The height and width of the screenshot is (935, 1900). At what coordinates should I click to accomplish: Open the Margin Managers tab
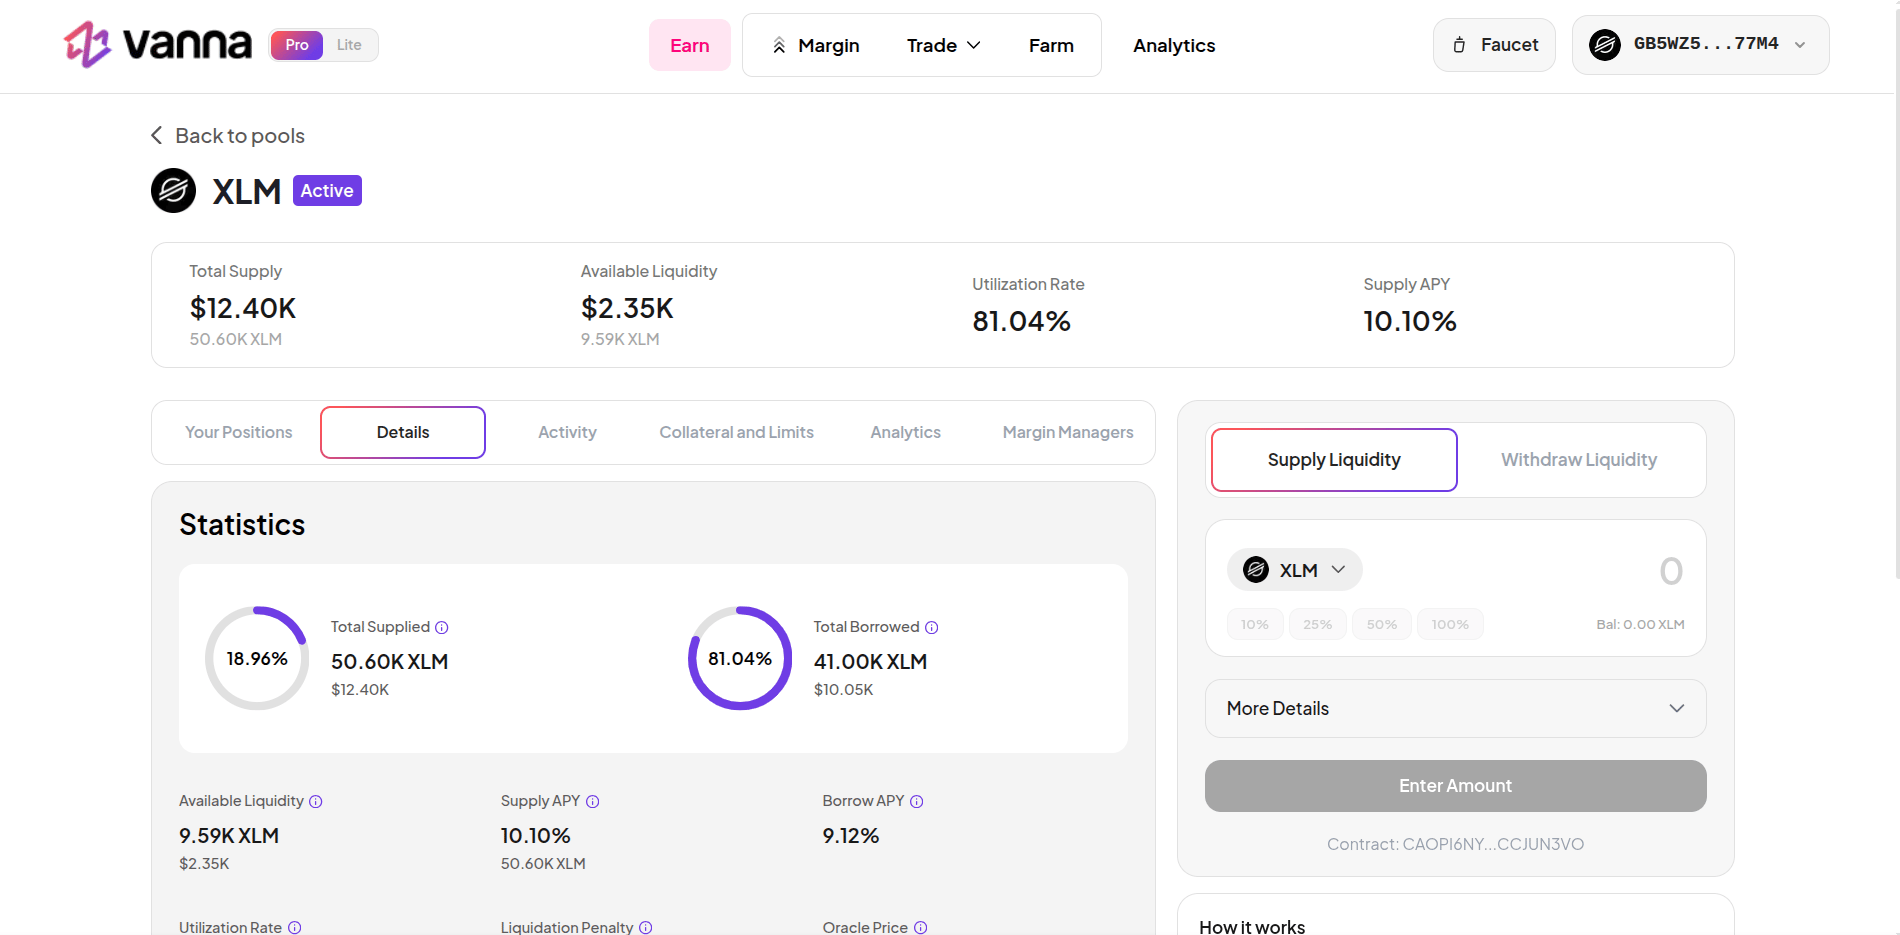1068,432
